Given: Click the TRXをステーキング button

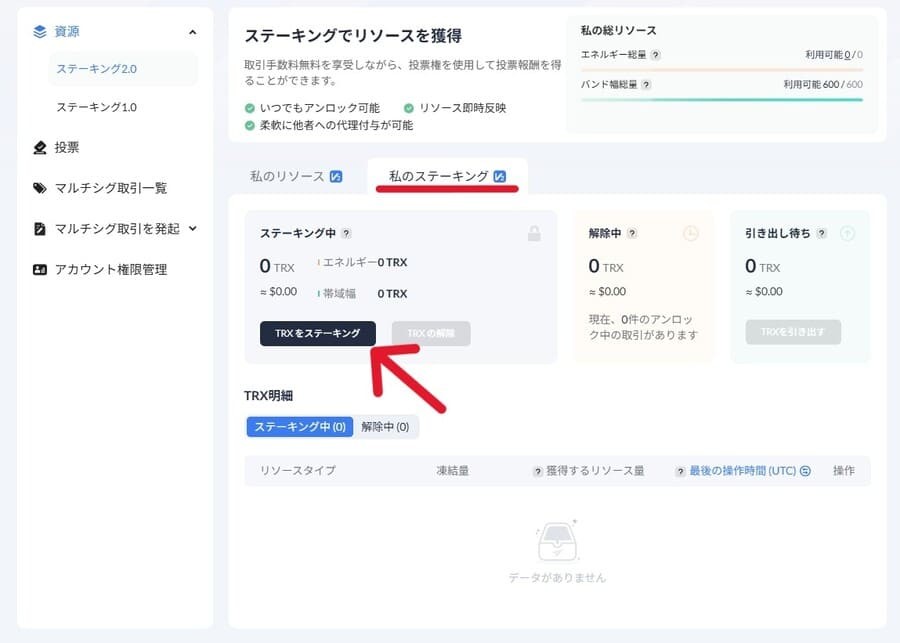Looking at the screenshot, I should 317,334.
